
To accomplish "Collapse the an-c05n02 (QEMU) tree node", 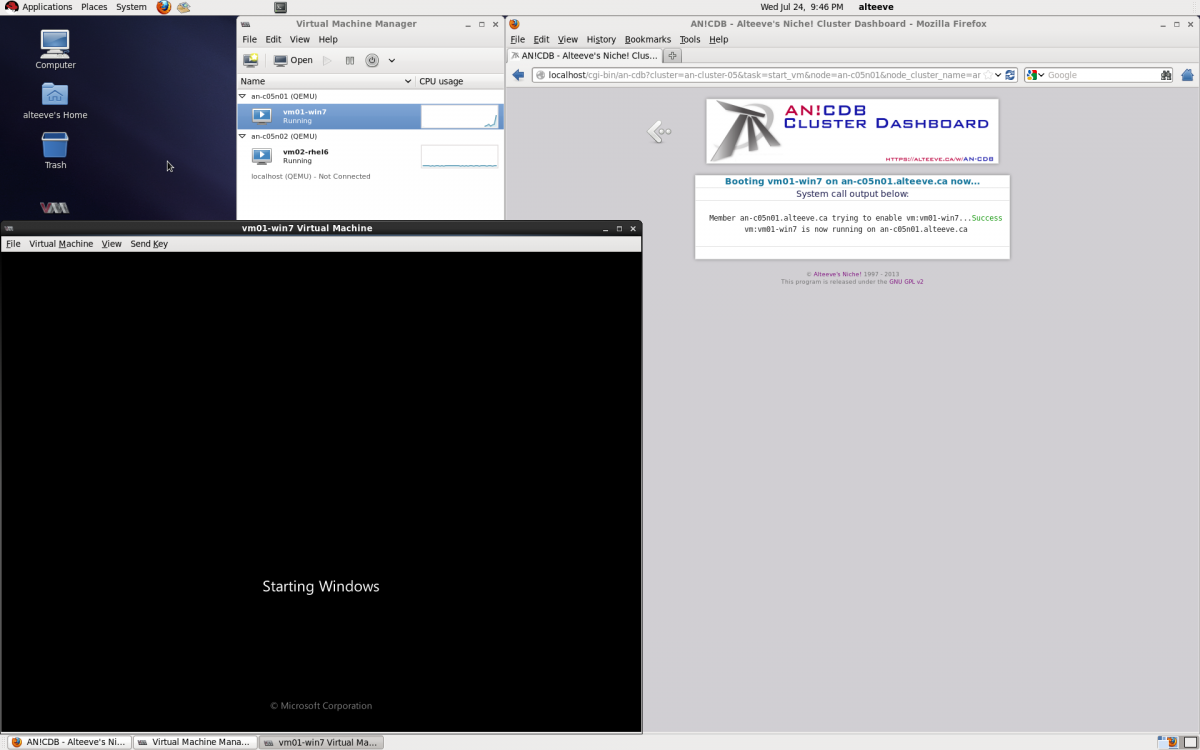I will [x=243, y=136].
